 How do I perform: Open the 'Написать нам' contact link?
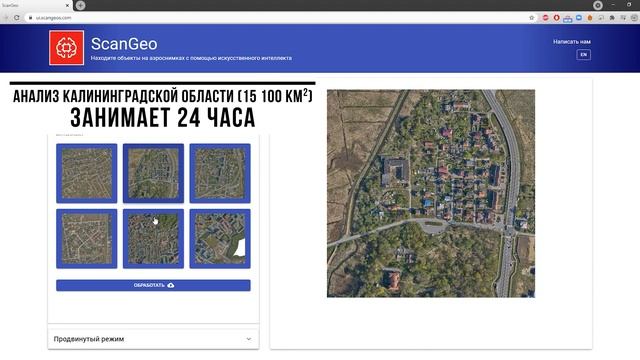pos(571,42)
